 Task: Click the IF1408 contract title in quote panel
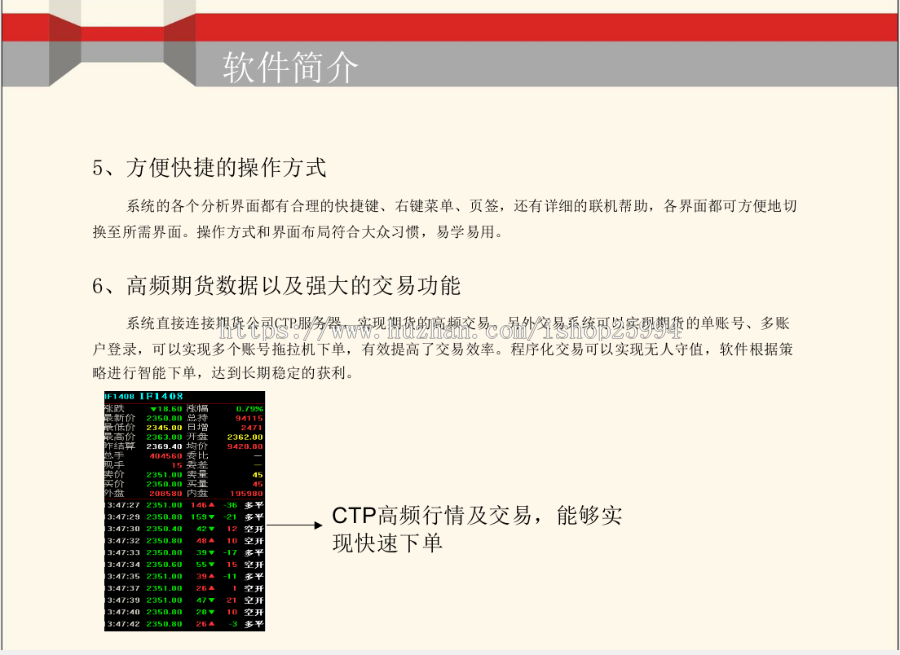(161, 396)
